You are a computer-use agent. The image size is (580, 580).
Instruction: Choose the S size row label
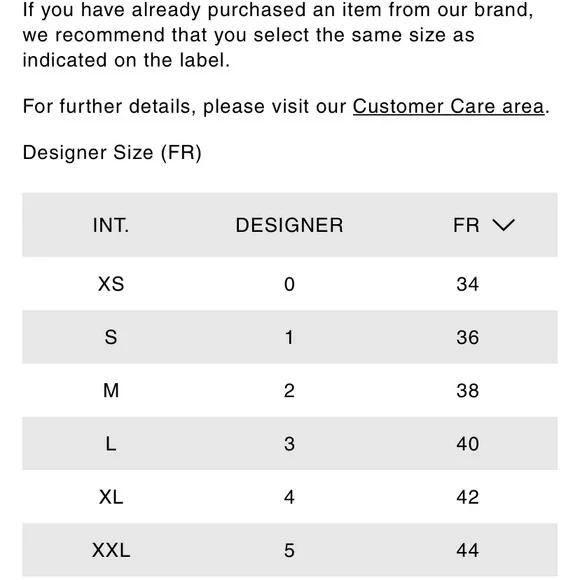tap(111, 337)
